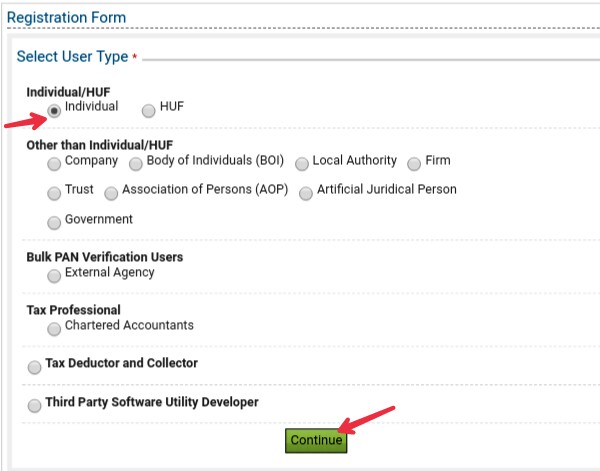Choose Firm as user type

[414, 164]
